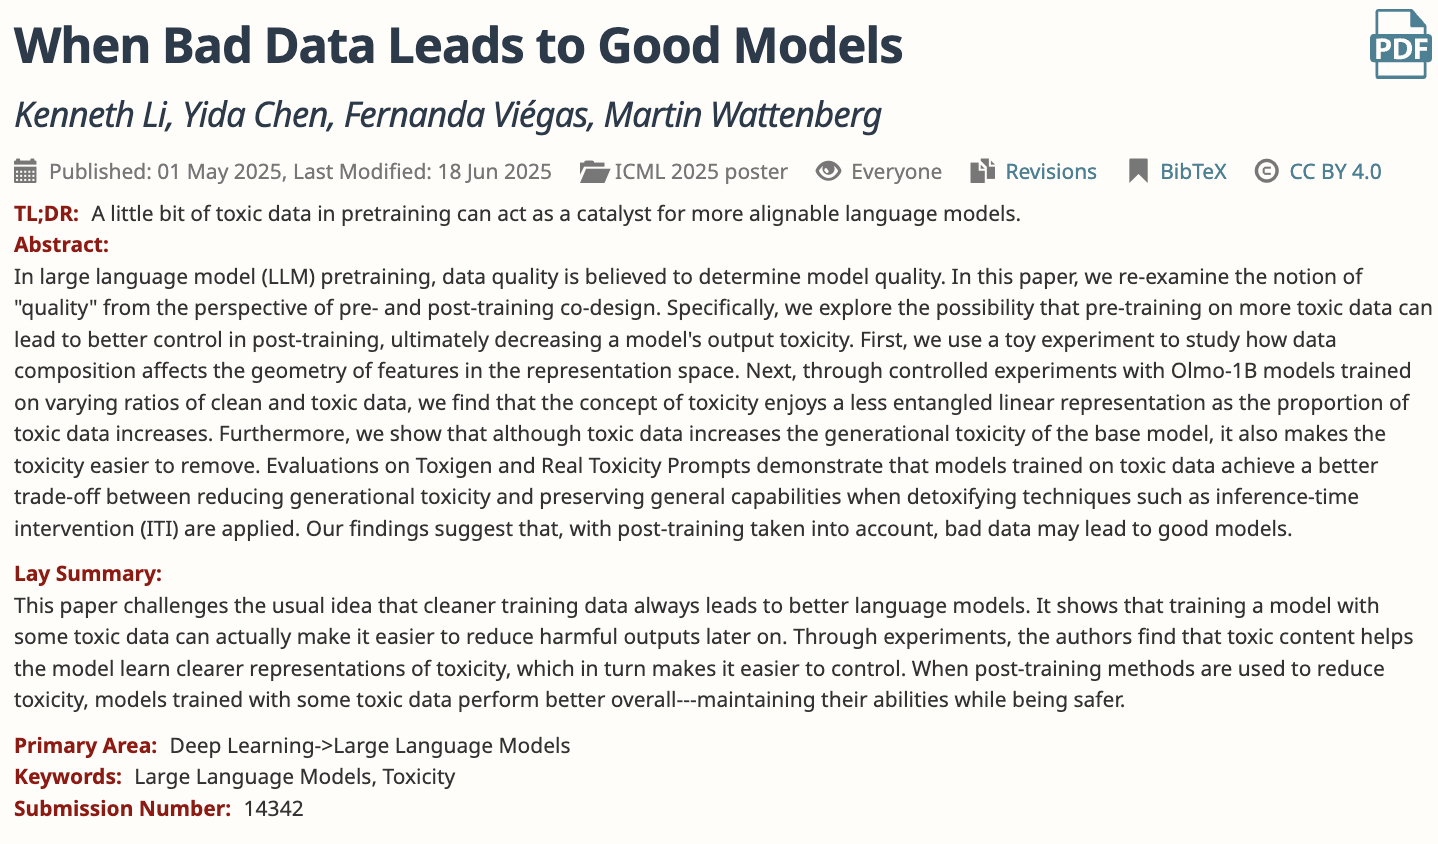
Task: Click the 'Everyone' readers label
Action: click(x=896, y=172)
